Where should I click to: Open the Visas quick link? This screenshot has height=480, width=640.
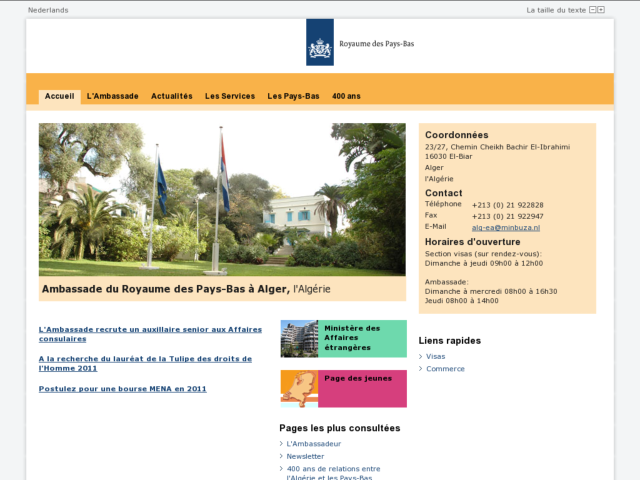[436, 357]
